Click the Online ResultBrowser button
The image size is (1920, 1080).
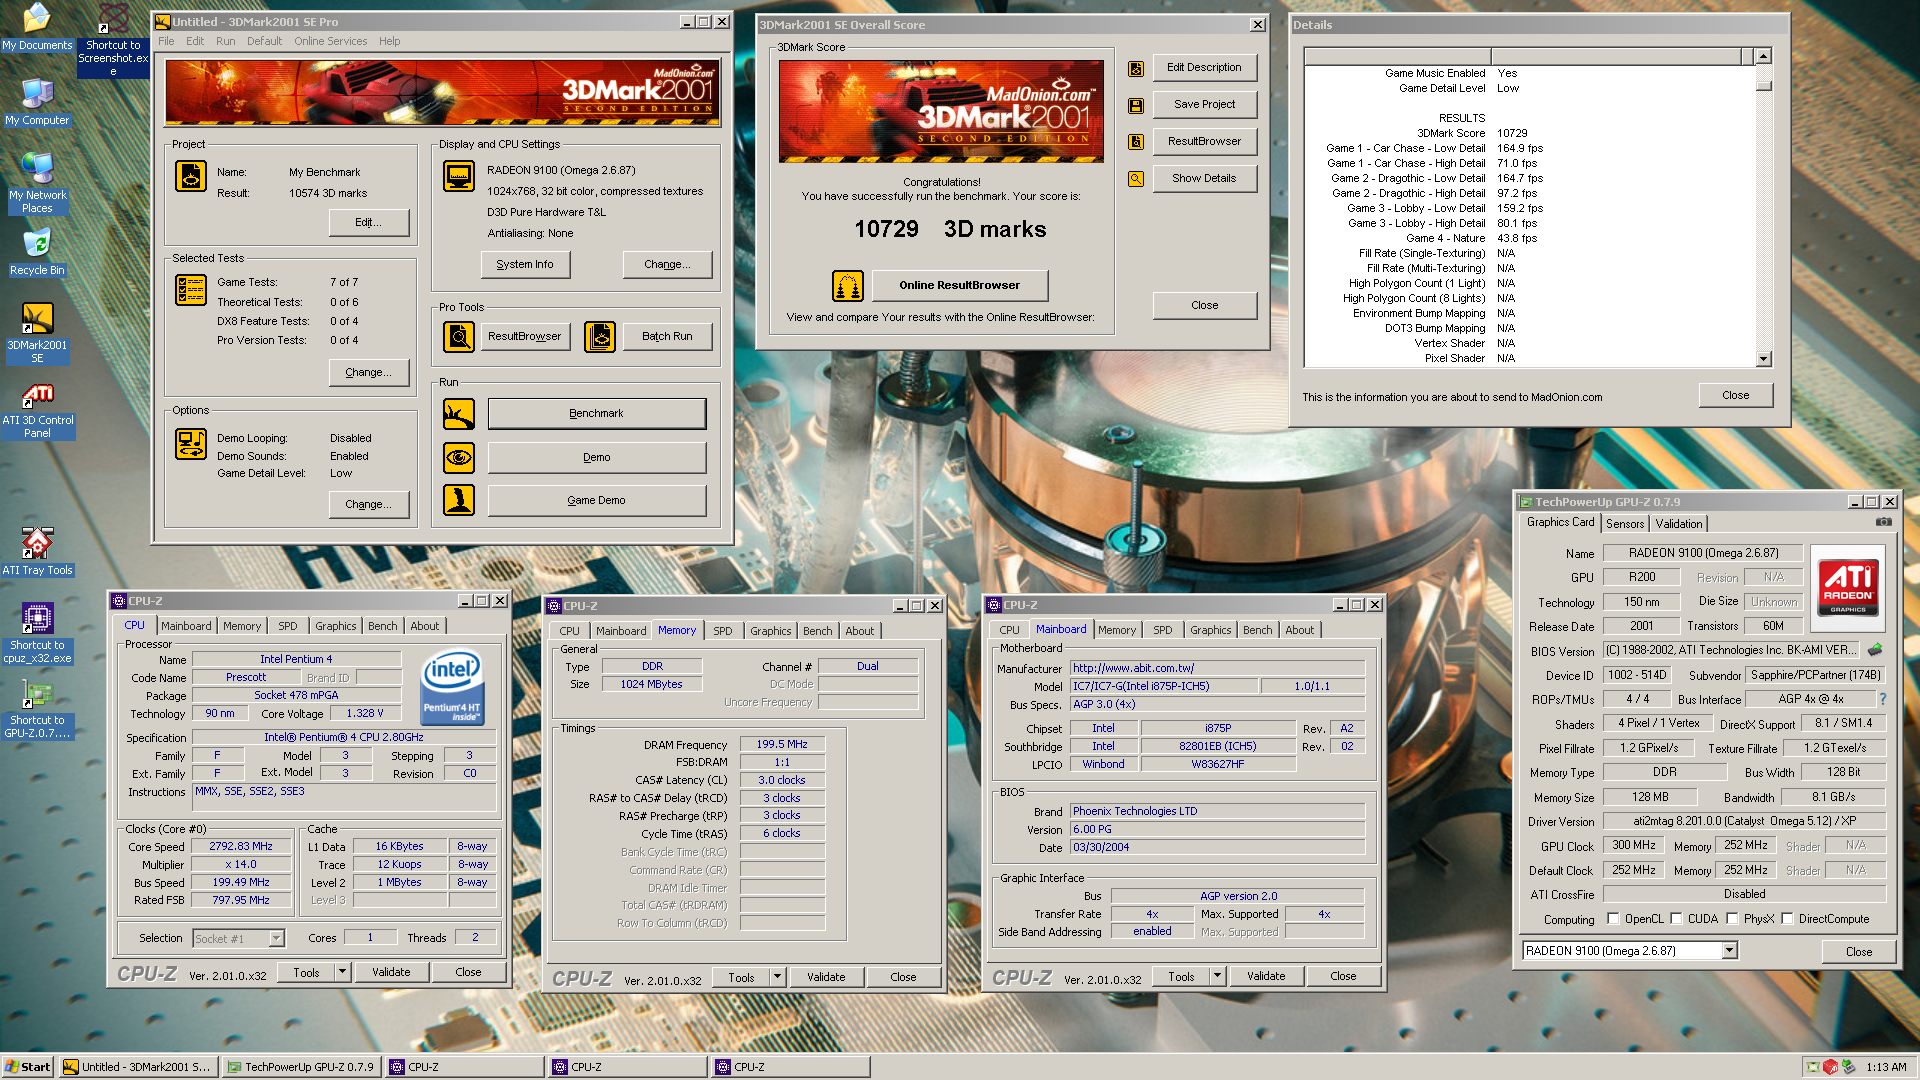[960, 285]
